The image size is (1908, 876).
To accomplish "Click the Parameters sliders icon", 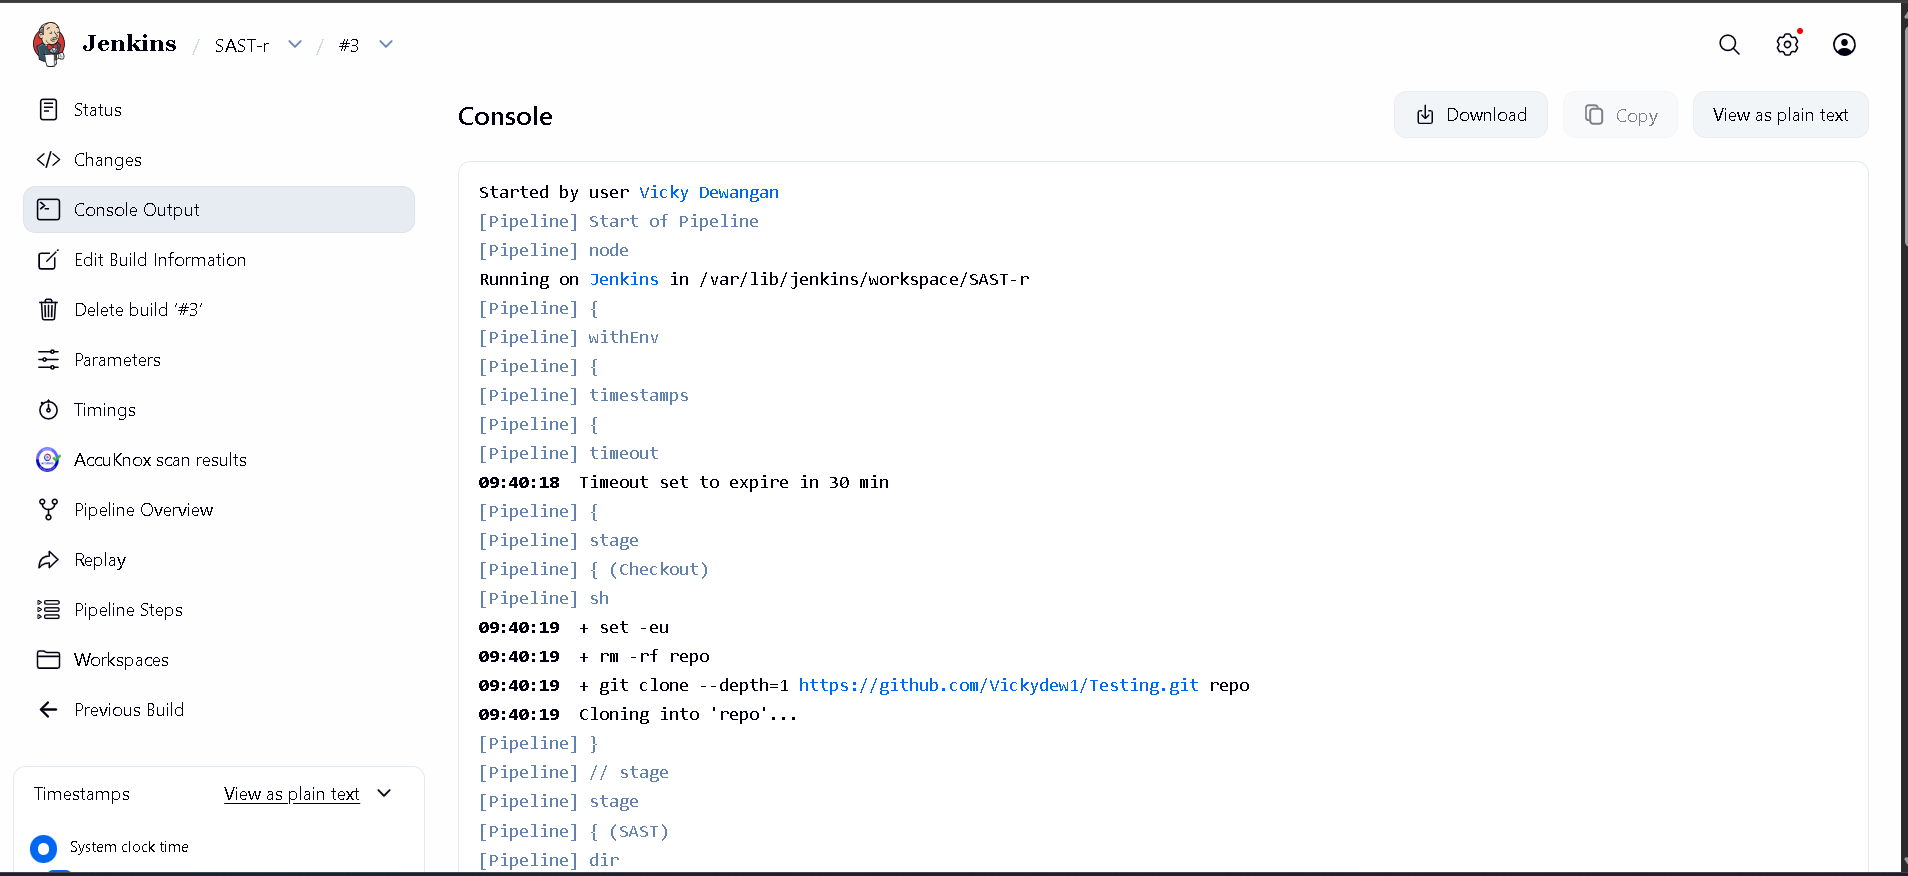I will pos(48,359).
